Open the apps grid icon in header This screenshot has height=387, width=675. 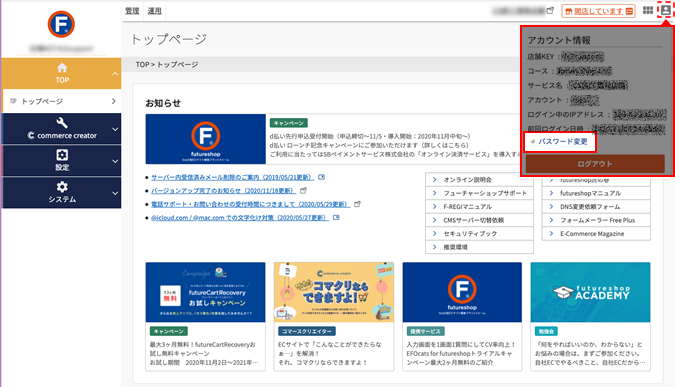647,10
